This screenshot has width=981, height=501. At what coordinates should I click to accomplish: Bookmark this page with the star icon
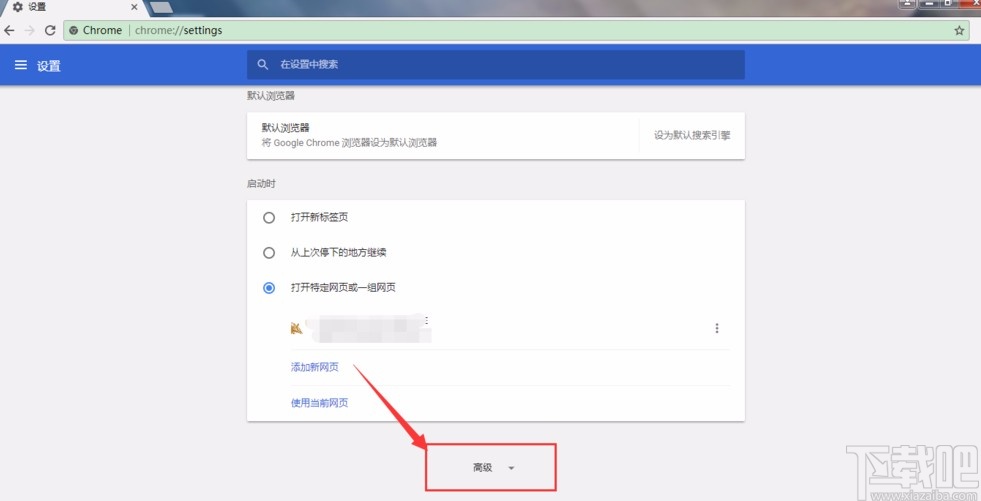(x=959, y=30)
